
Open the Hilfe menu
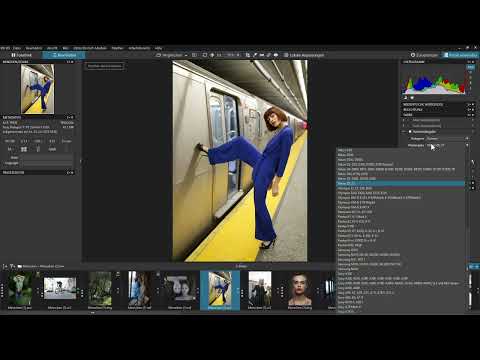[158, 48]
